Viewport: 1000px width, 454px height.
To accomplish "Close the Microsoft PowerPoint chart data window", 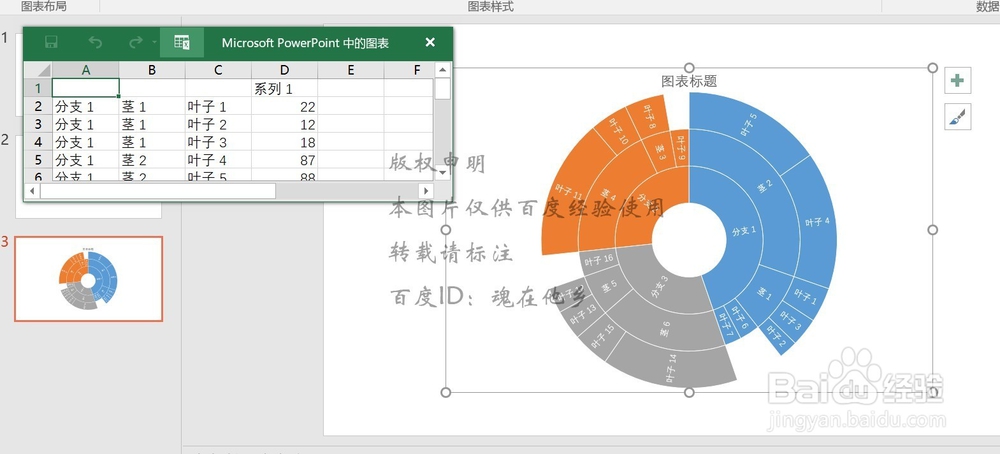I will click(430, 42).
